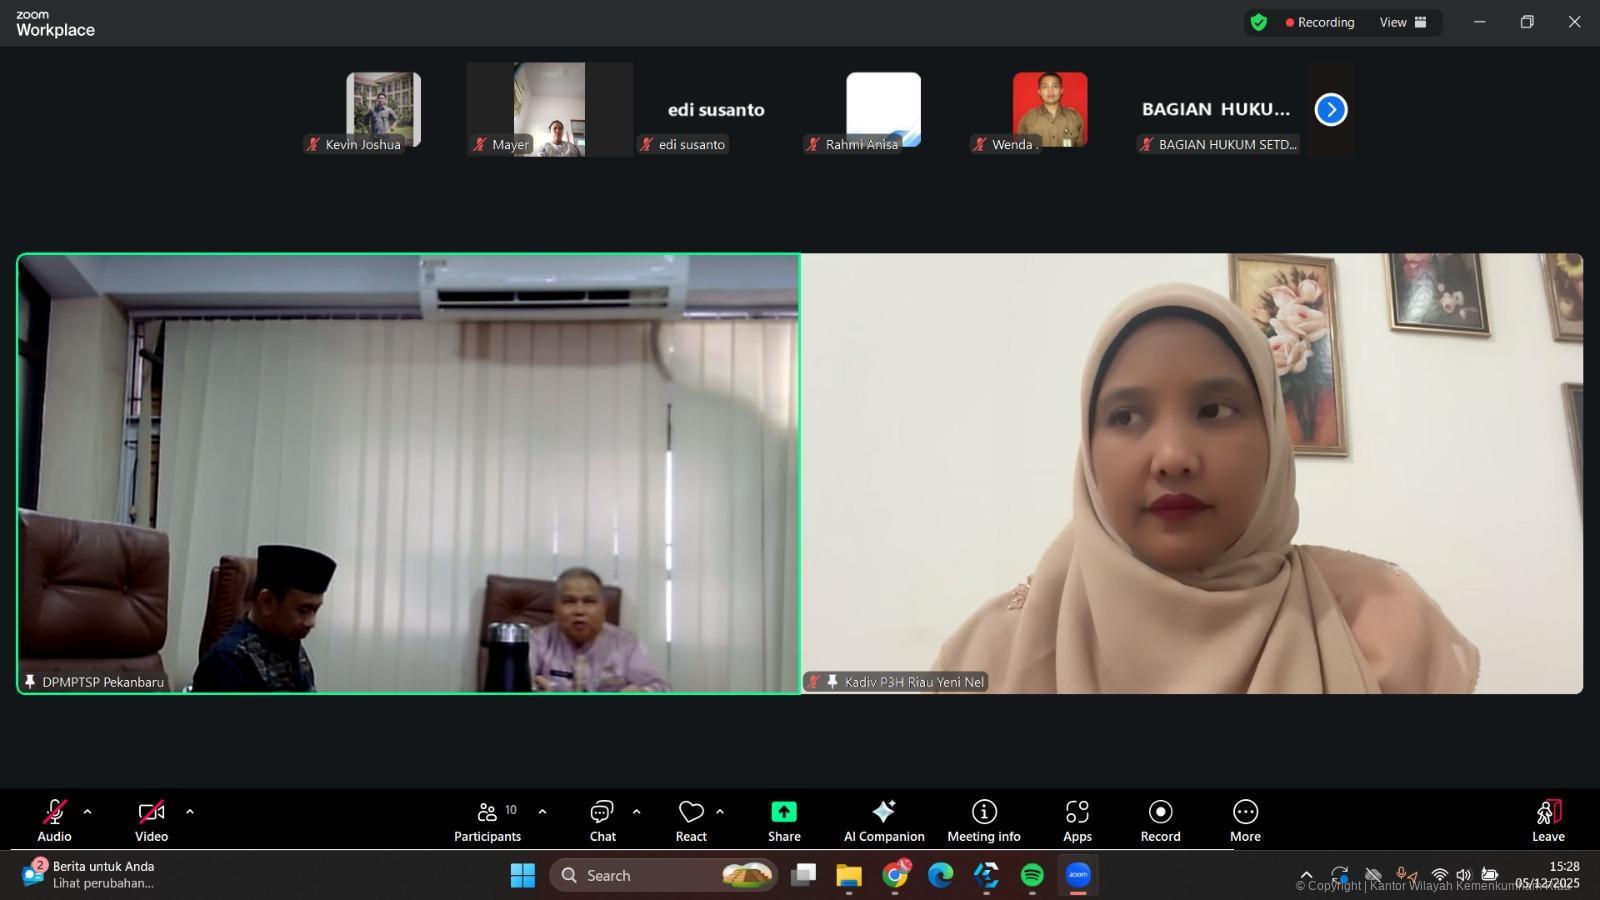Click the More options button
The image size is (1600, 900).
1245,820
